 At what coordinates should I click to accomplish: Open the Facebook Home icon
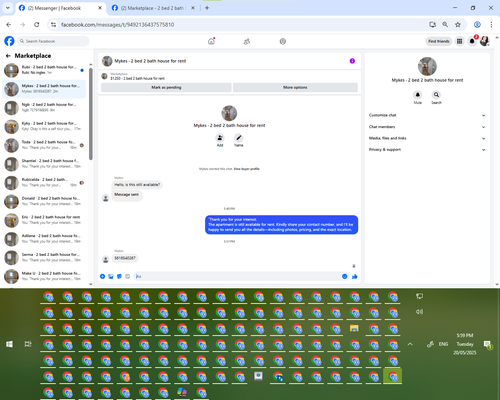point(211,41)
